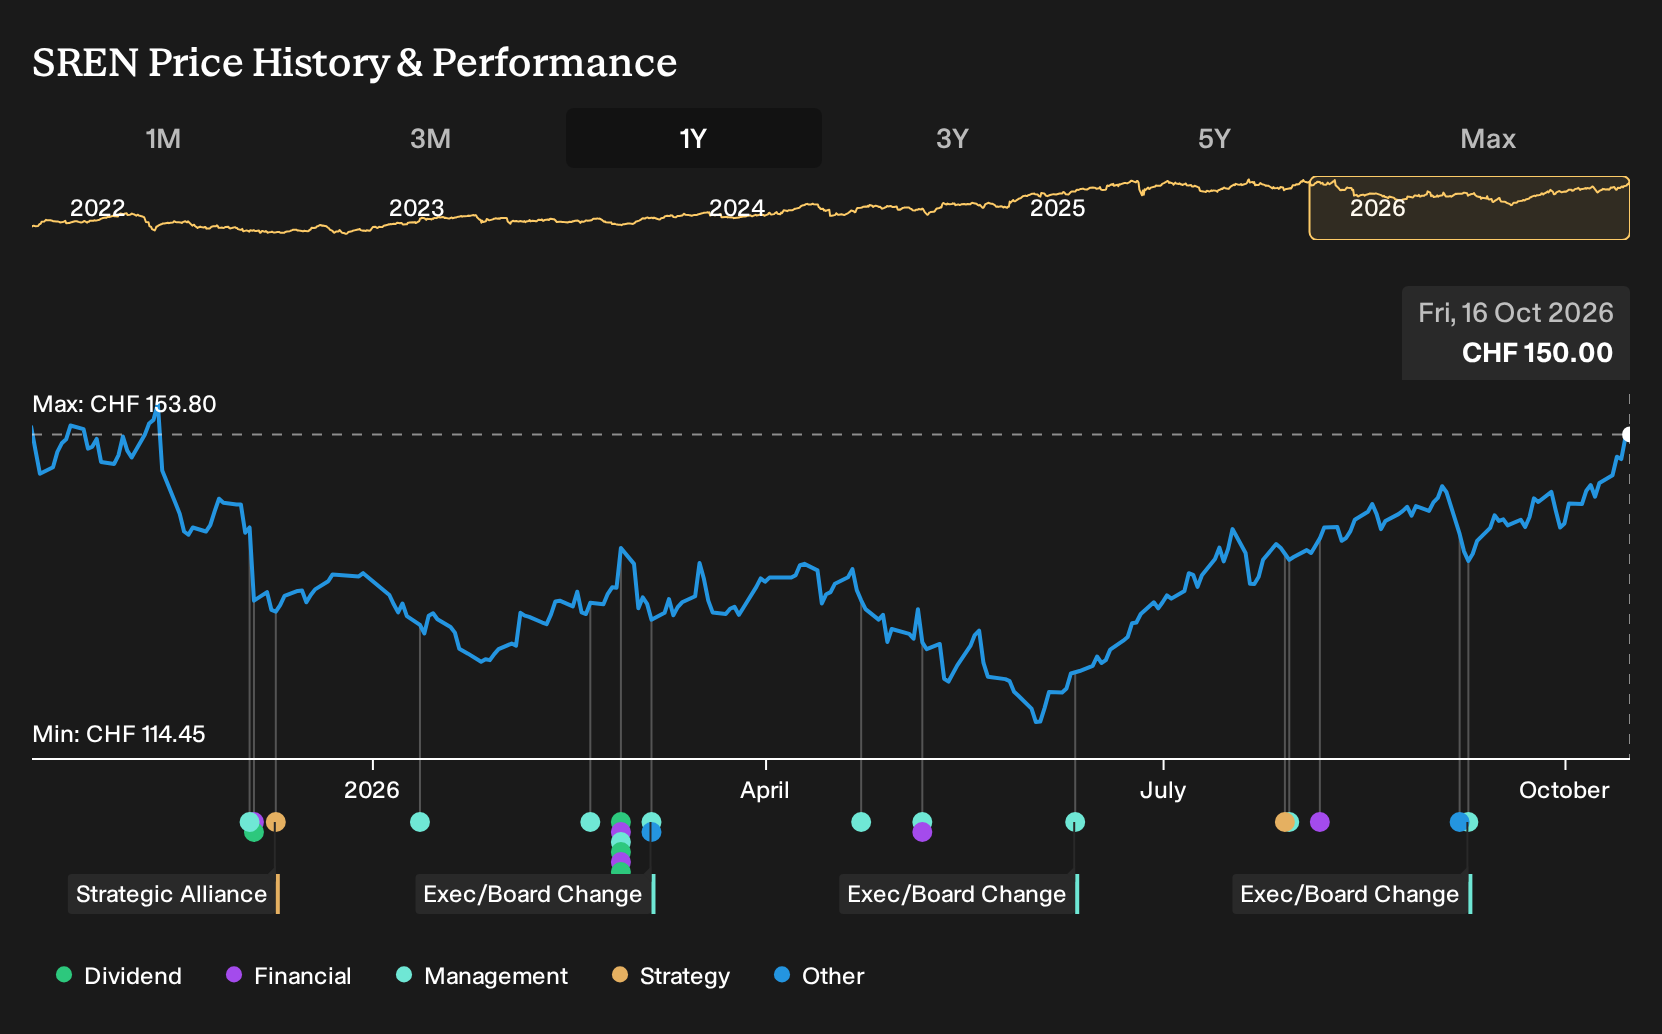Select the 1Y time range tab
Image resolution: width=1662 pixels, height=1034 pixels.
click(x=694, y=138)
